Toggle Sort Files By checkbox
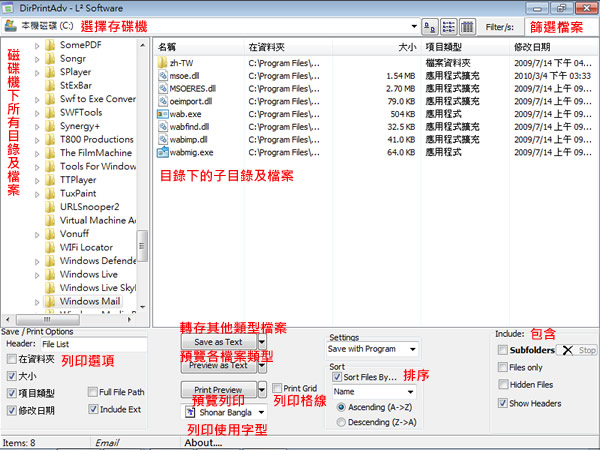The width and height of the screenshot is (600, 450). click(337, 377)
